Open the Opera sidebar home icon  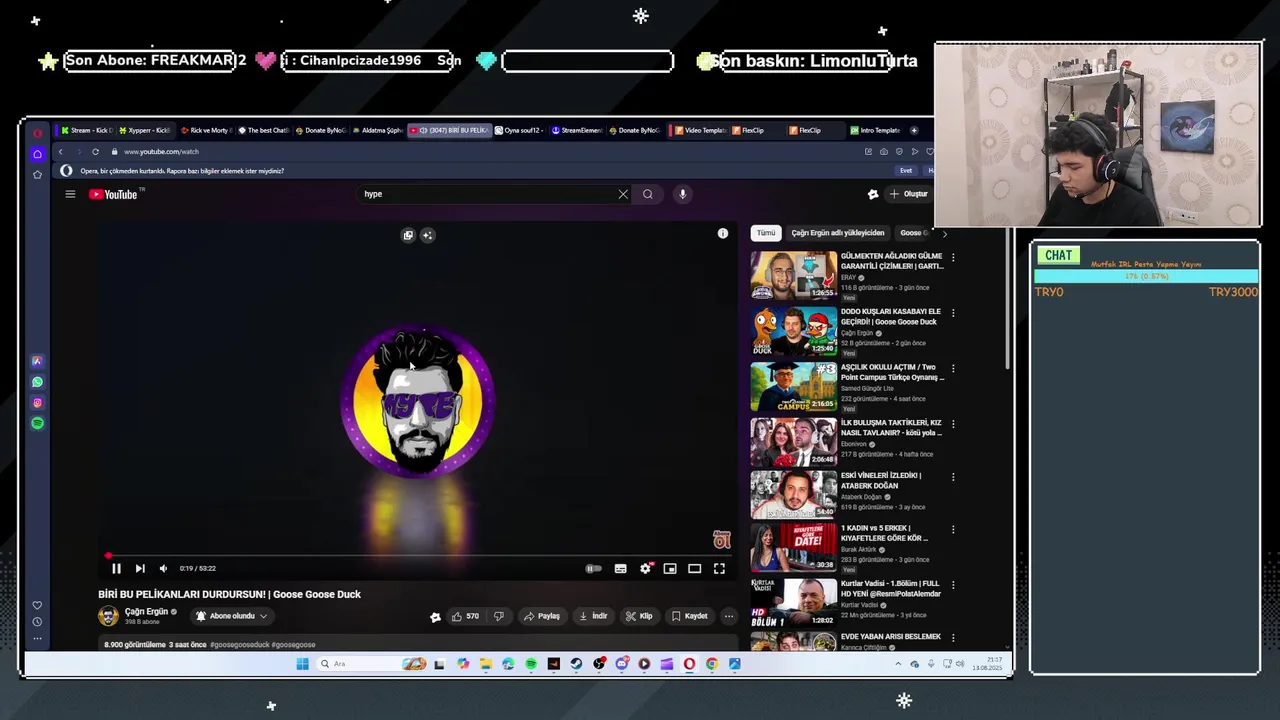(37, 154)
